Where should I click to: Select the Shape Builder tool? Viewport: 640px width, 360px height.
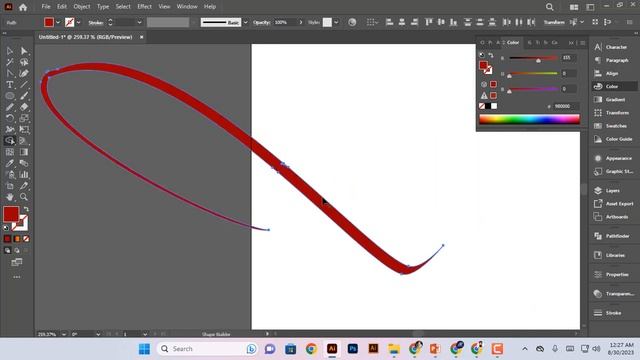point(10,141)
